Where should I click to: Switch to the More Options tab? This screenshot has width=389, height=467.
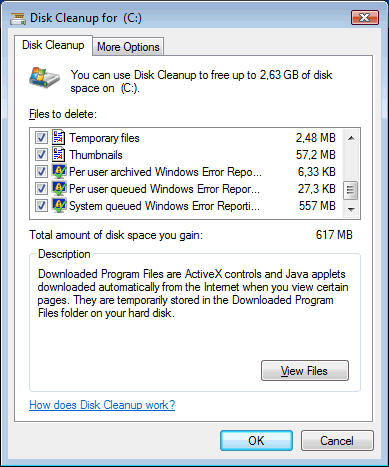[128, 47]
